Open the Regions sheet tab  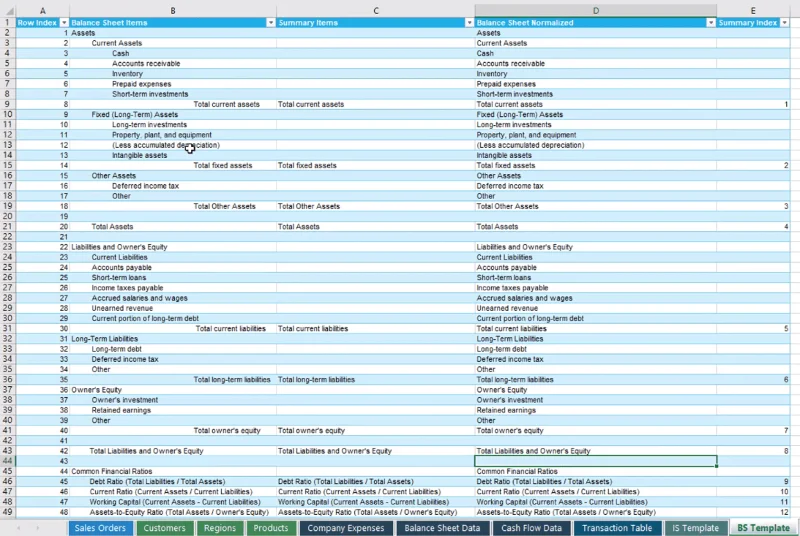coord(220,528)
